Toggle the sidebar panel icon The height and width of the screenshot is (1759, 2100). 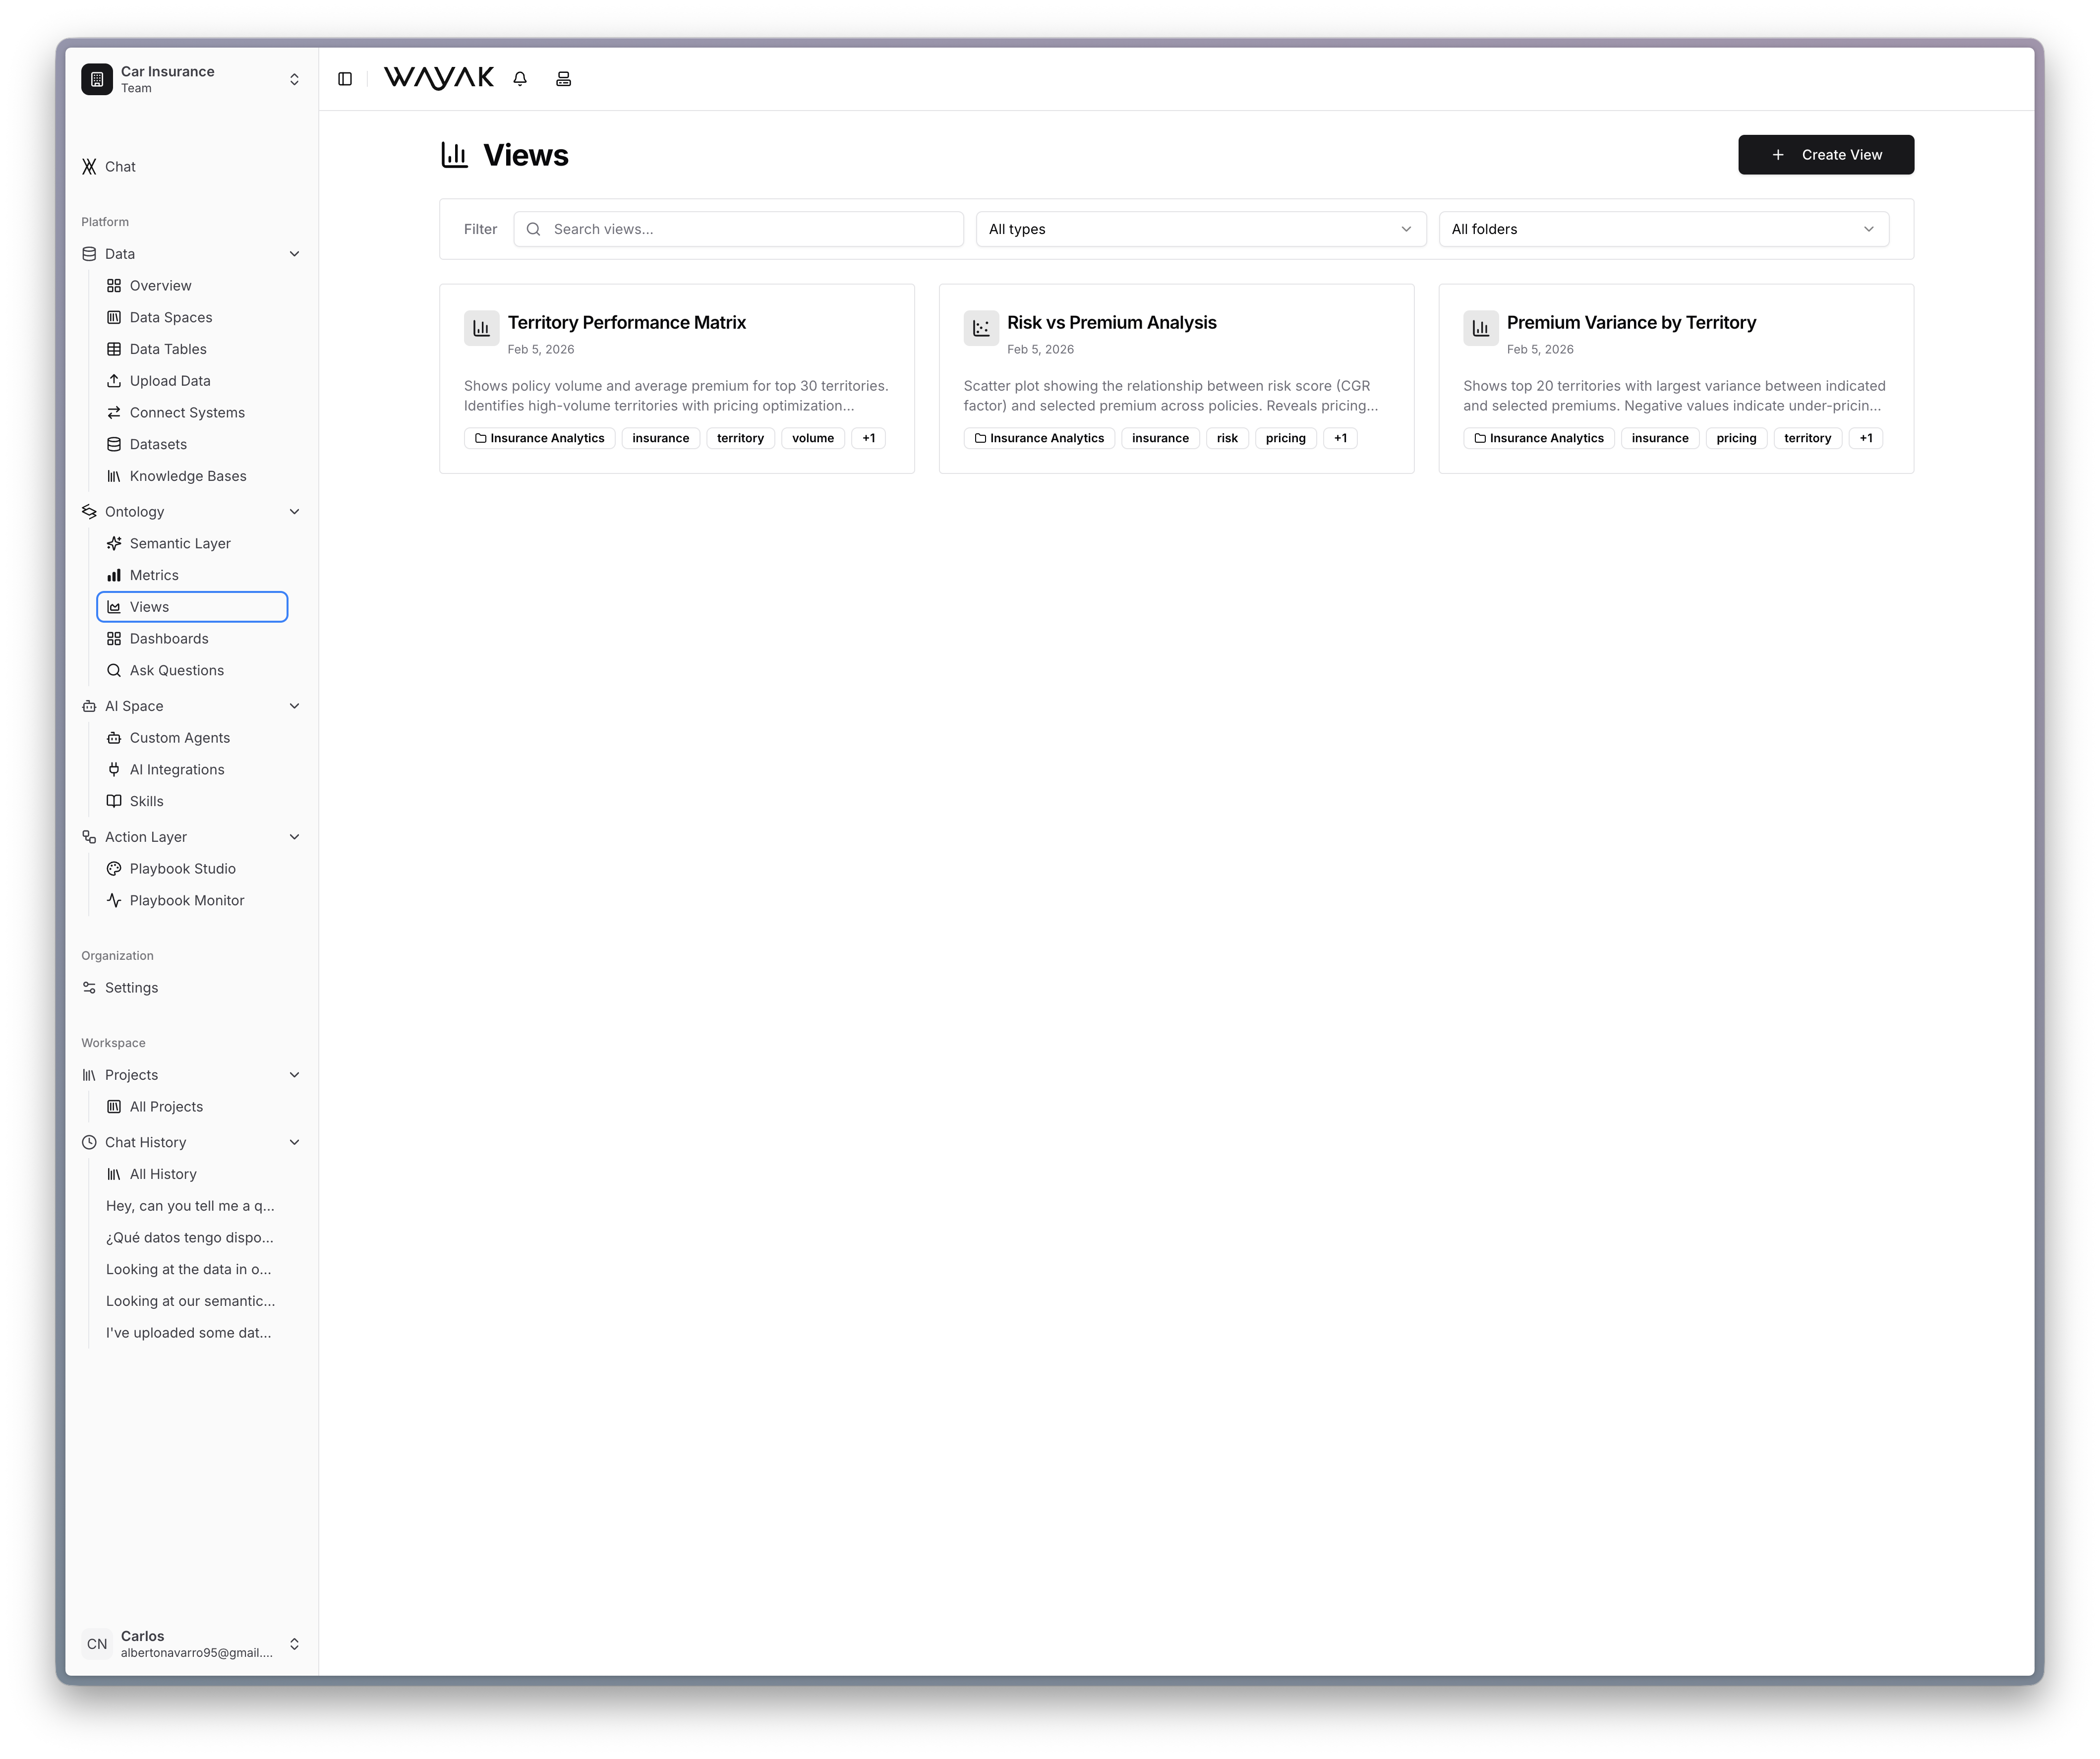click(x=345, y=79)
